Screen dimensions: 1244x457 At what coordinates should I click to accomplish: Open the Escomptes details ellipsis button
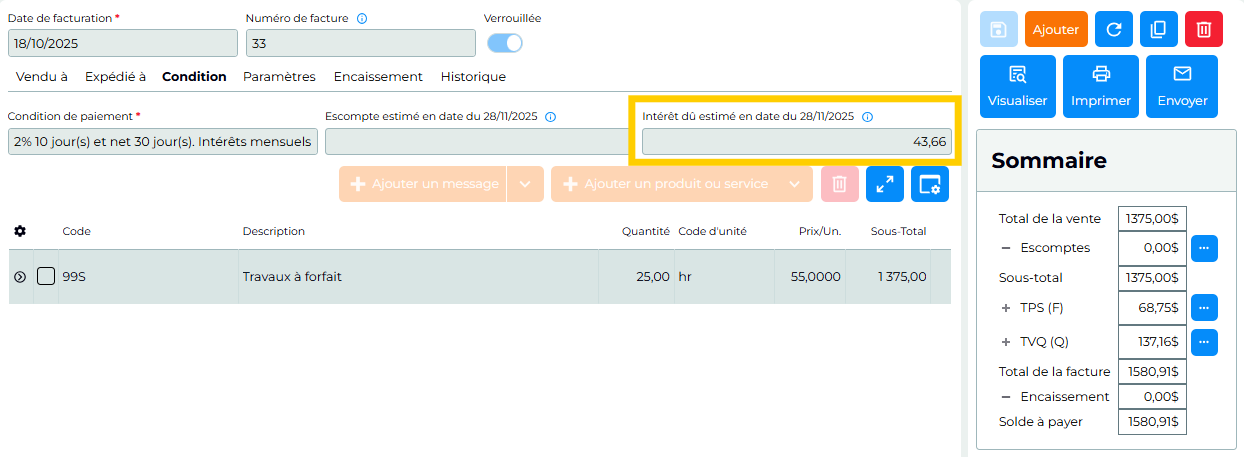click(x=1204, y=248)
